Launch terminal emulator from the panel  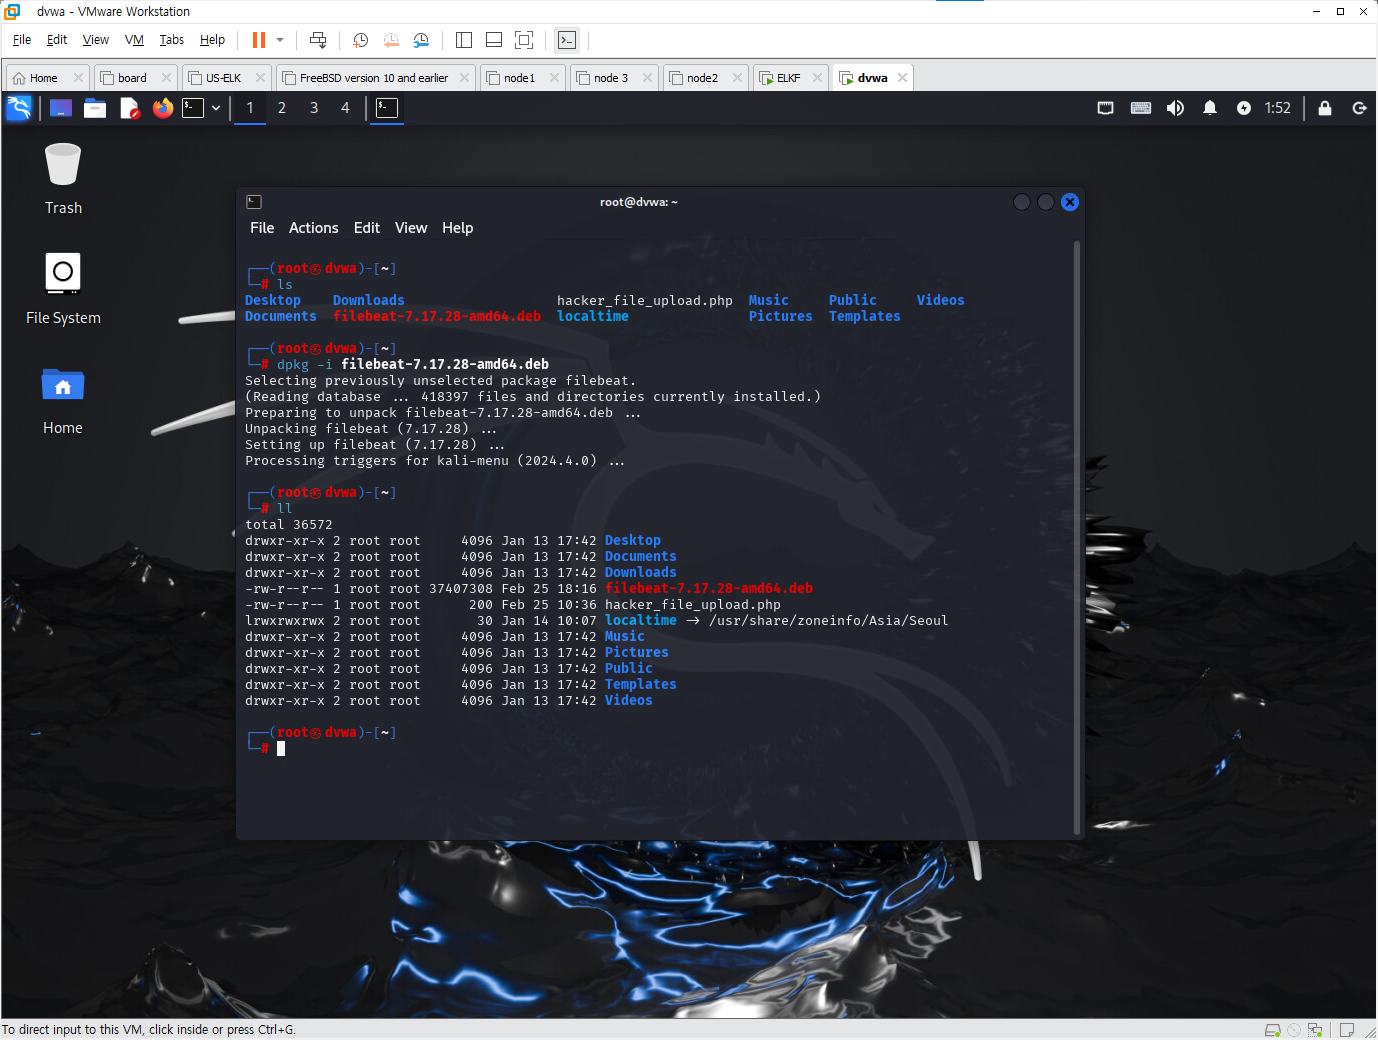(x=193, y=108)
